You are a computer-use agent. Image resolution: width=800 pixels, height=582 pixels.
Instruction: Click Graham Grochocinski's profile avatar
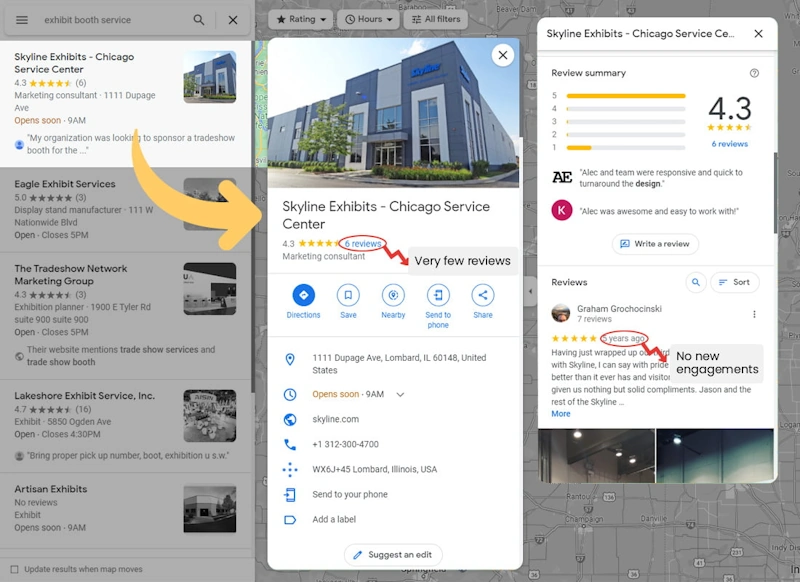(561, 313)
